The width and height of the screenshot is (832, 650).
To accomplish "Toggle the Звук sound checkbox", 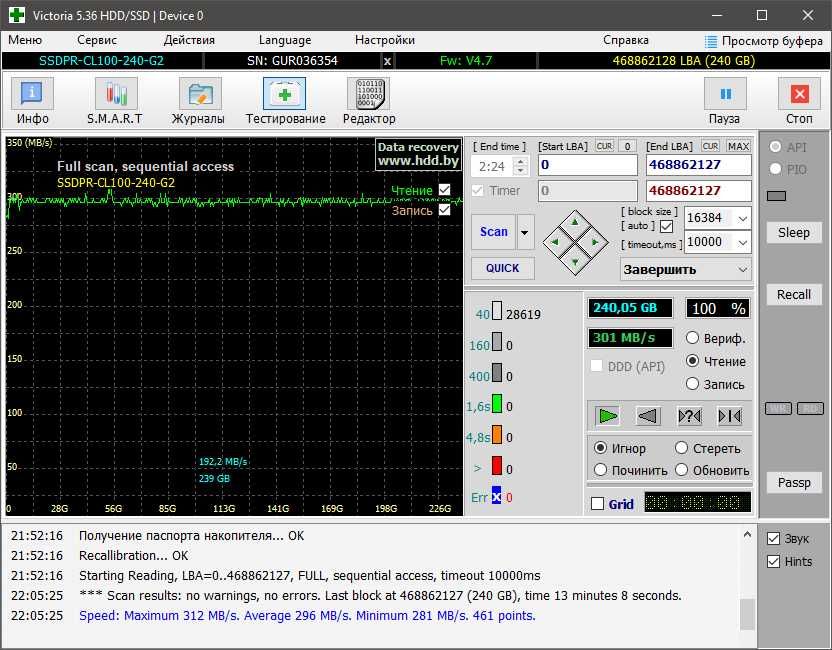I will click(774, 539).
